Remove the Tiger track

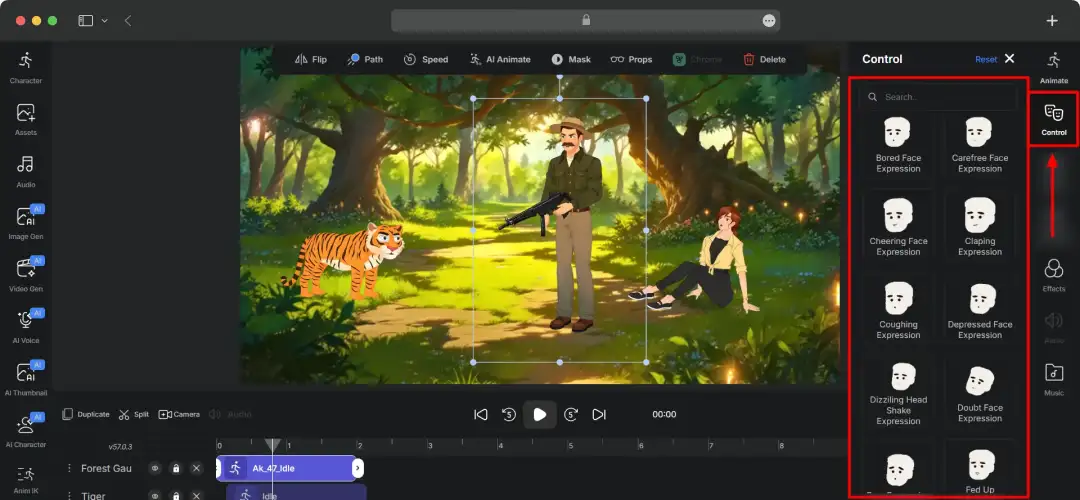pyautogui.click(x=196, y=495)
